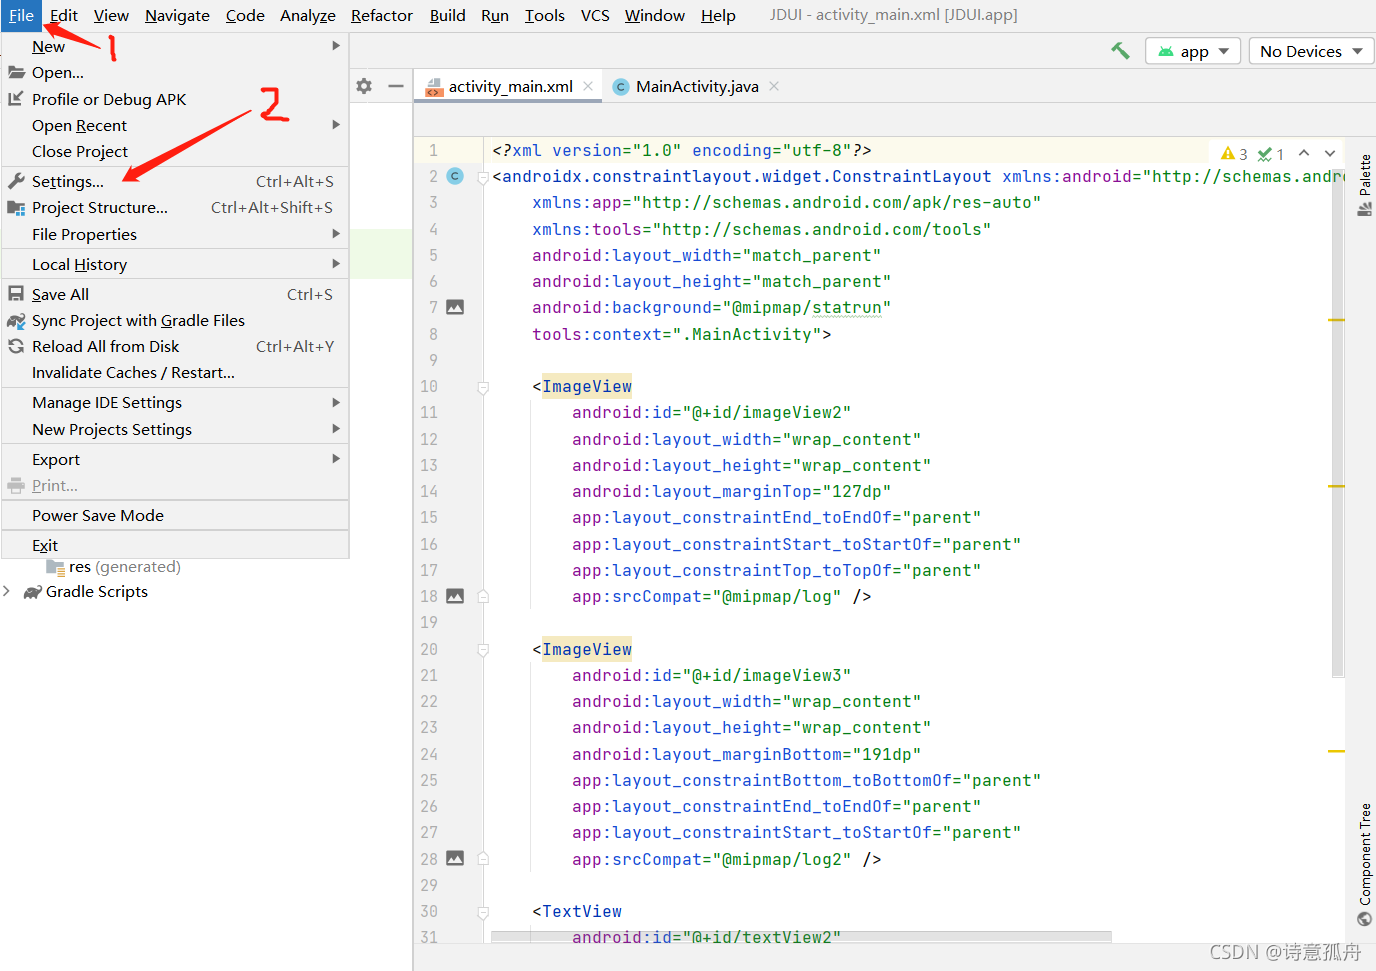Open the No Devices selector dropdown
The width and height of the screenshot is (1376, 971).
1312,51
